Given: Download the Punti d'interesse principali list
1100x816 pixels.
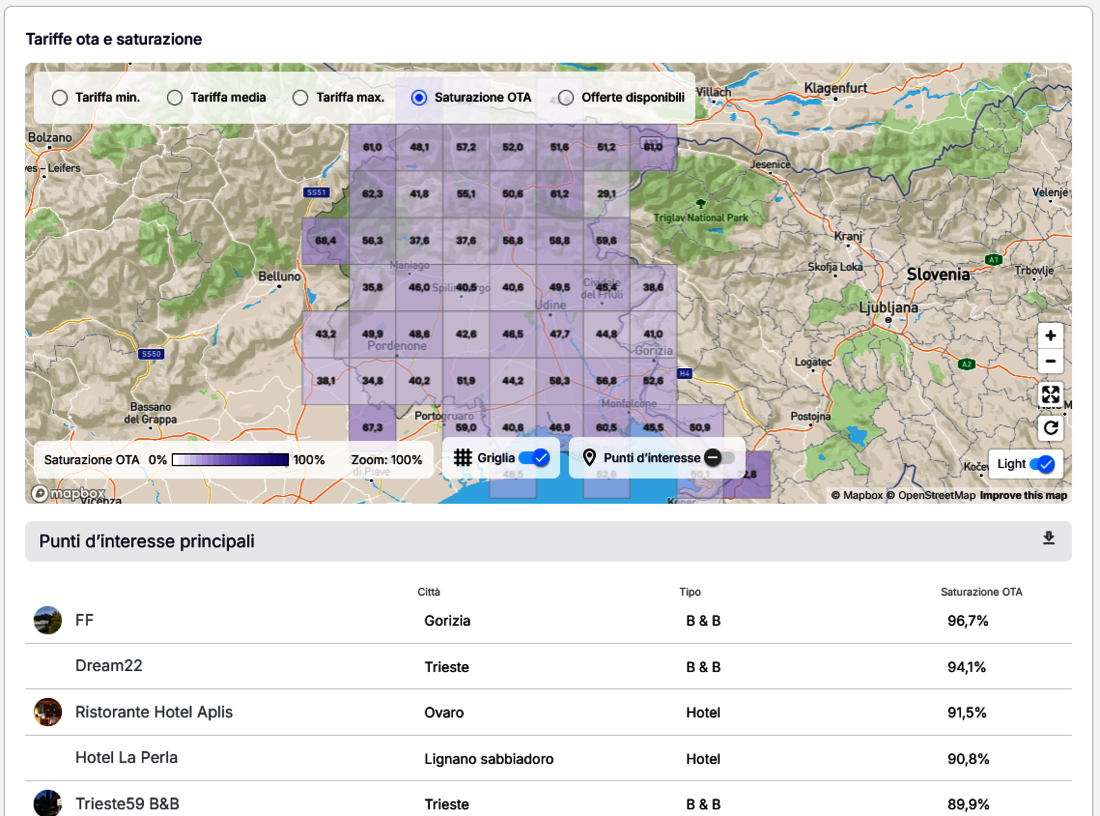Looking at the screenshot, I should click(x=1048, y=539).
